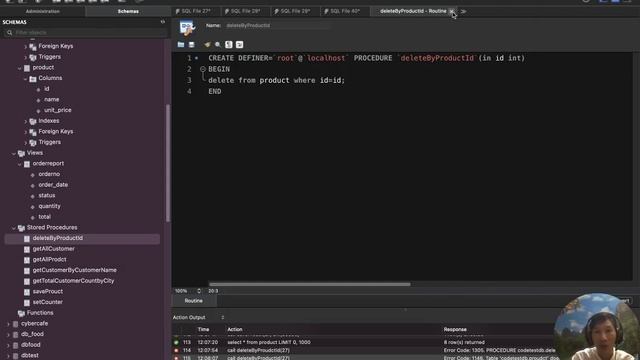This screenshot has width=640, height=360.
Task: Select the setCounter stored procedure
Action: point(48,302)
